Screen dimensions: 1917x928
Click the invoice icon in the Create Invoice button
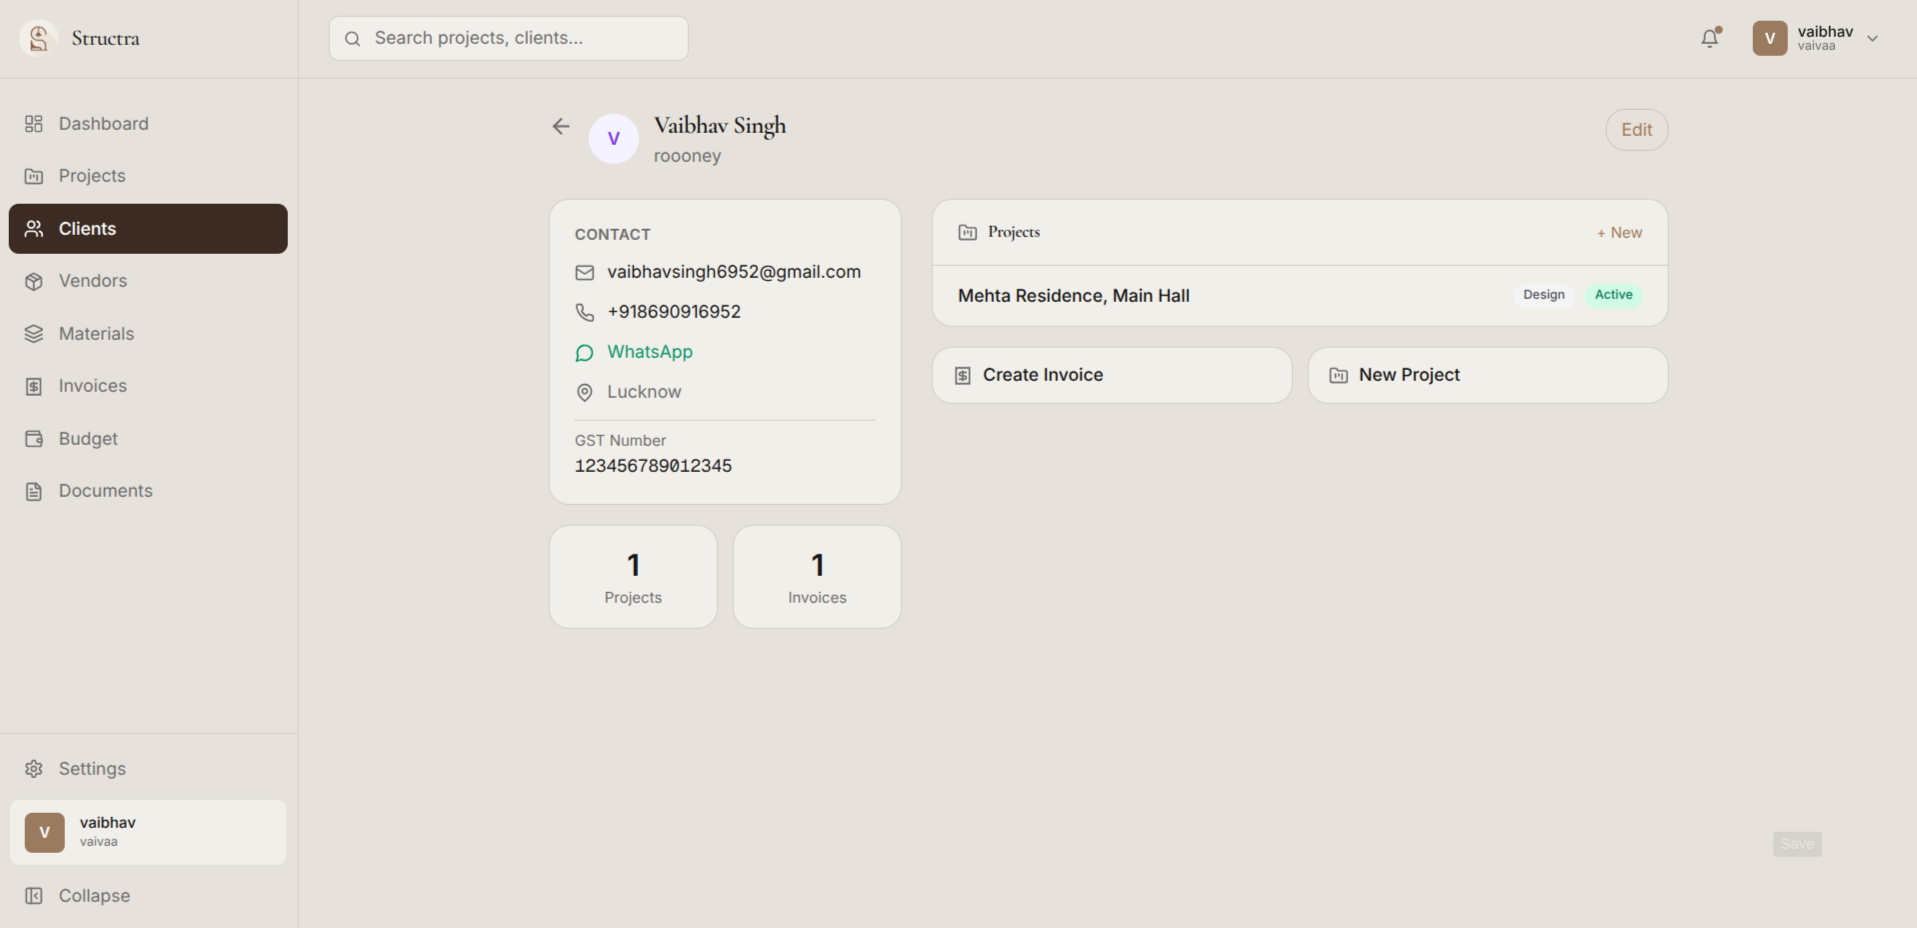coord(963,375)
